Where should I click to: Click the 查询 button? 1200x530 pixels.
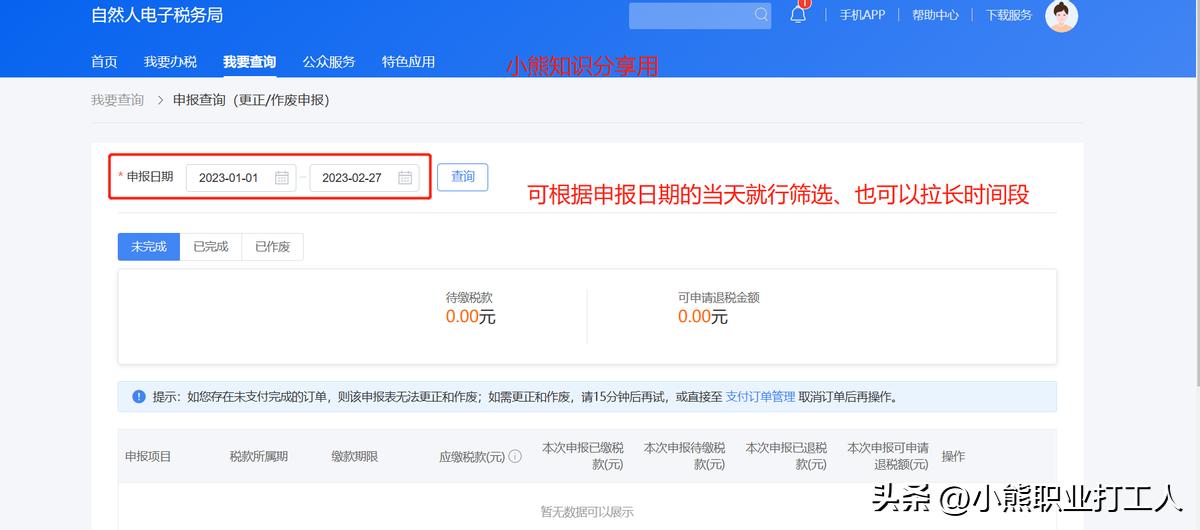(x=462, y=177)
